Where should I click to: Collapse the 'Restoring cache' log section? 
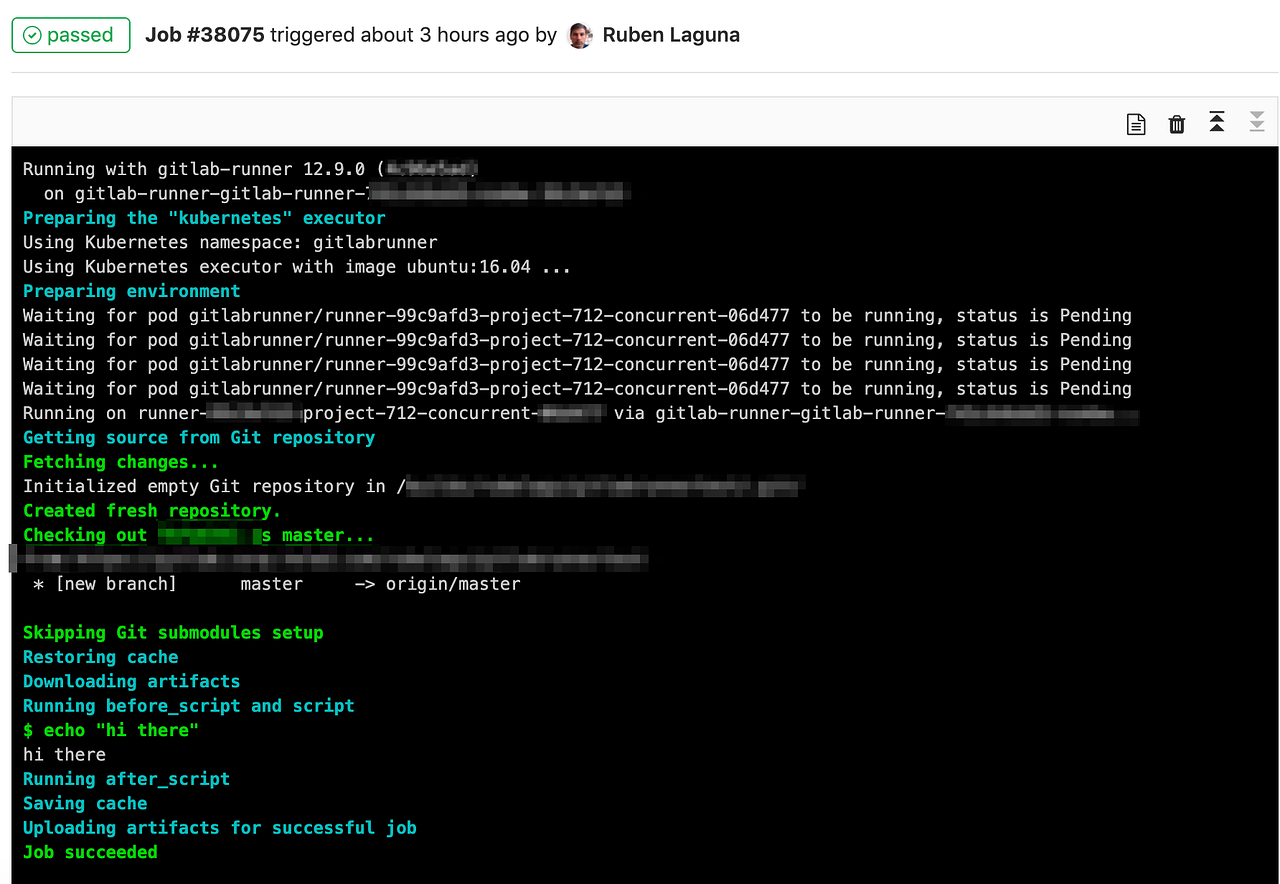click(100, 657)
